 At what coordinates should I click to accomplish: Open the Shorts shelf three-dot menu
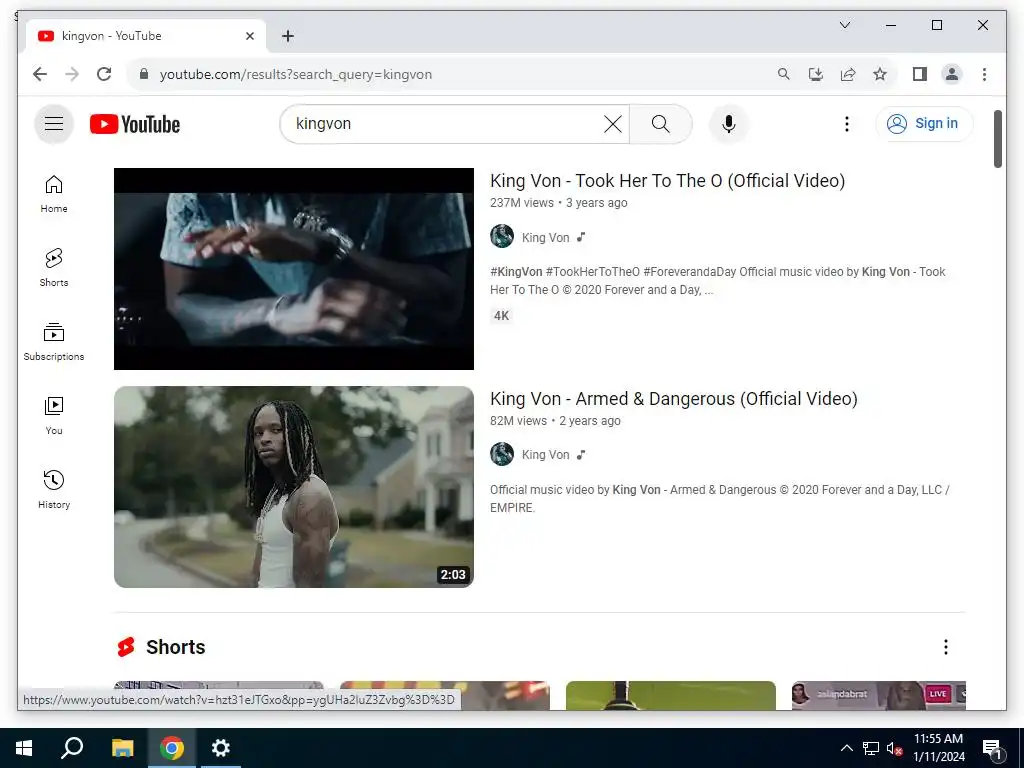[945, 647]
